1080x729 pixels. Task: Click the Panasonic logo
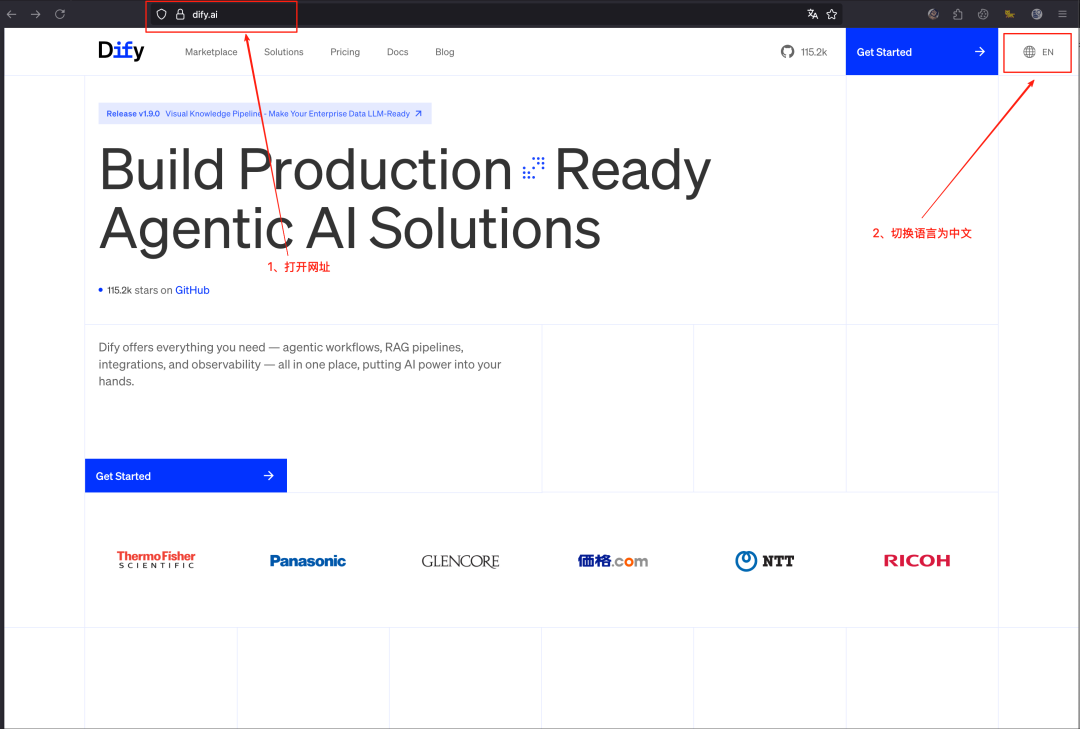click(x=308, y=561)
